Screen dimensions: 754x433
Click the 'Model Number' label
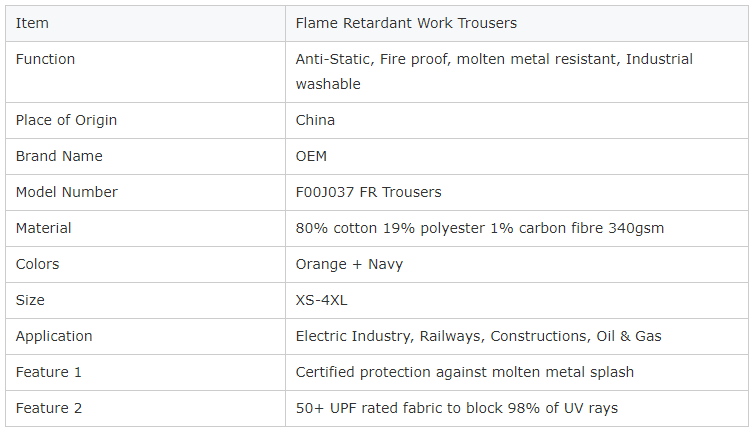[66, 192]
